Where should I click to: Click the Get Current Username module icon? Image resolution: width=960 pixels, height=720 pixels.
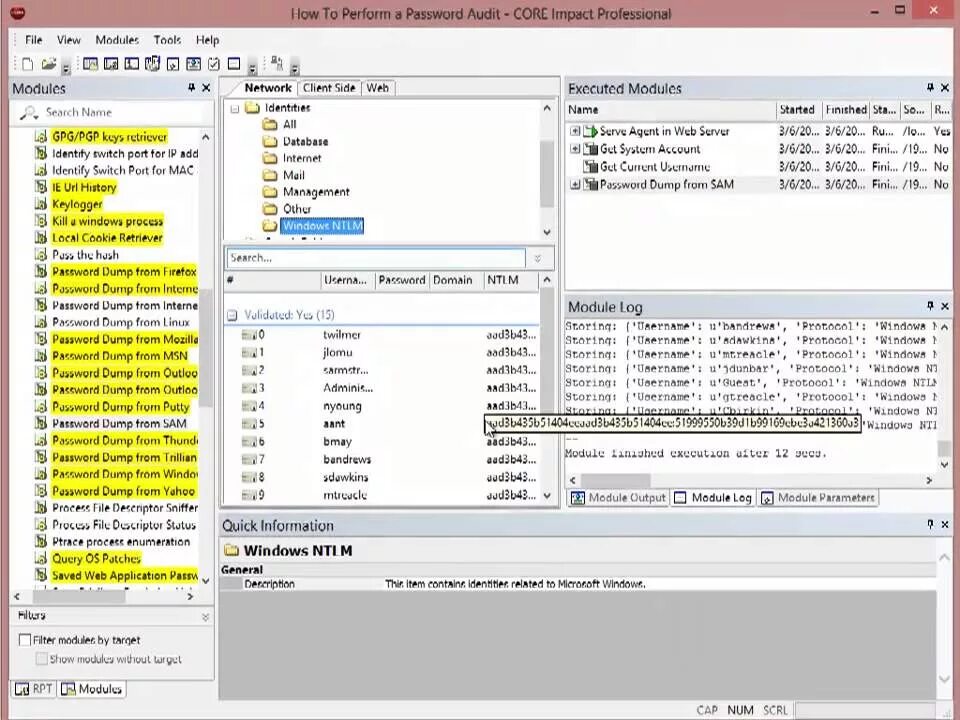tap(590, 167)
